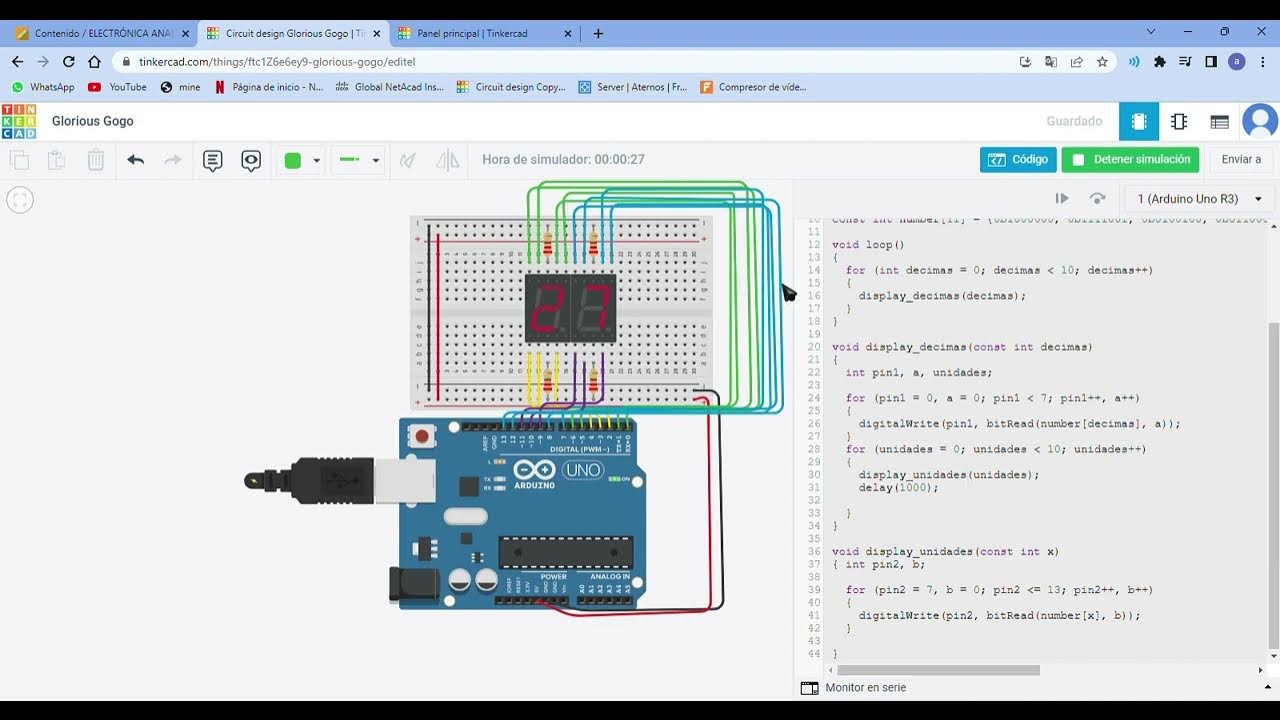The height and width of the screenshot is (720, 1280).
Task: Click the share page icon
Action: (x=1077, y=62)
